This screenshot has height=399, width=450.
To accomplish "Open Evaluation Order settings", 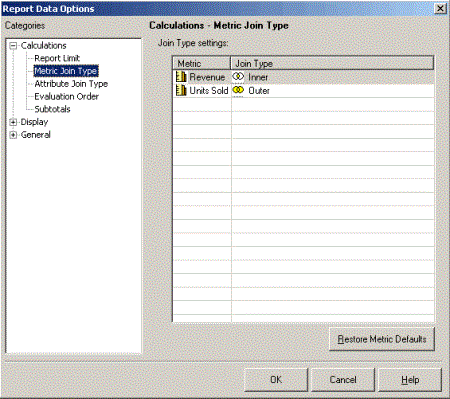I will [x=66, y=96].
